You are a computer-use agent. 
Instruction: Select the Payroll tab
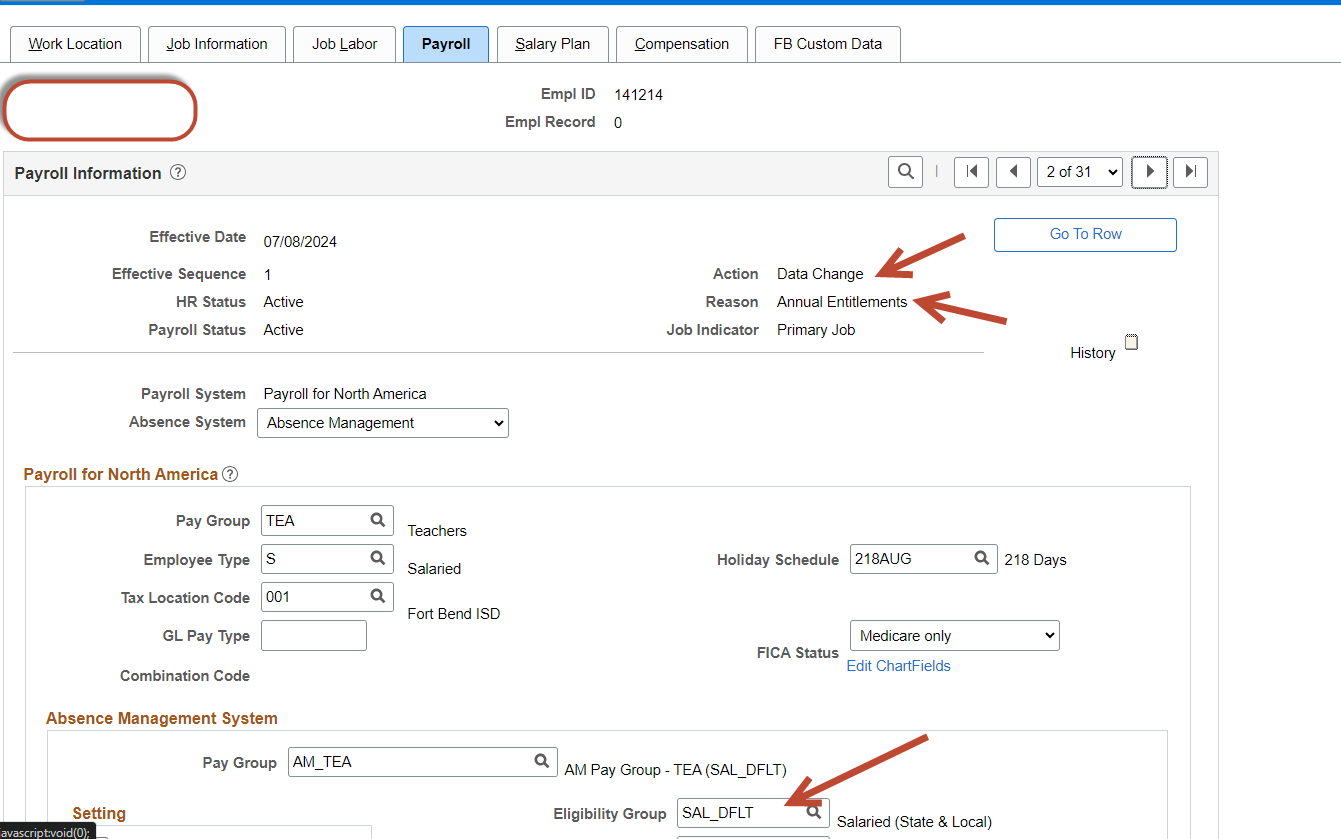pyautogui.click(x=446, y=44)
